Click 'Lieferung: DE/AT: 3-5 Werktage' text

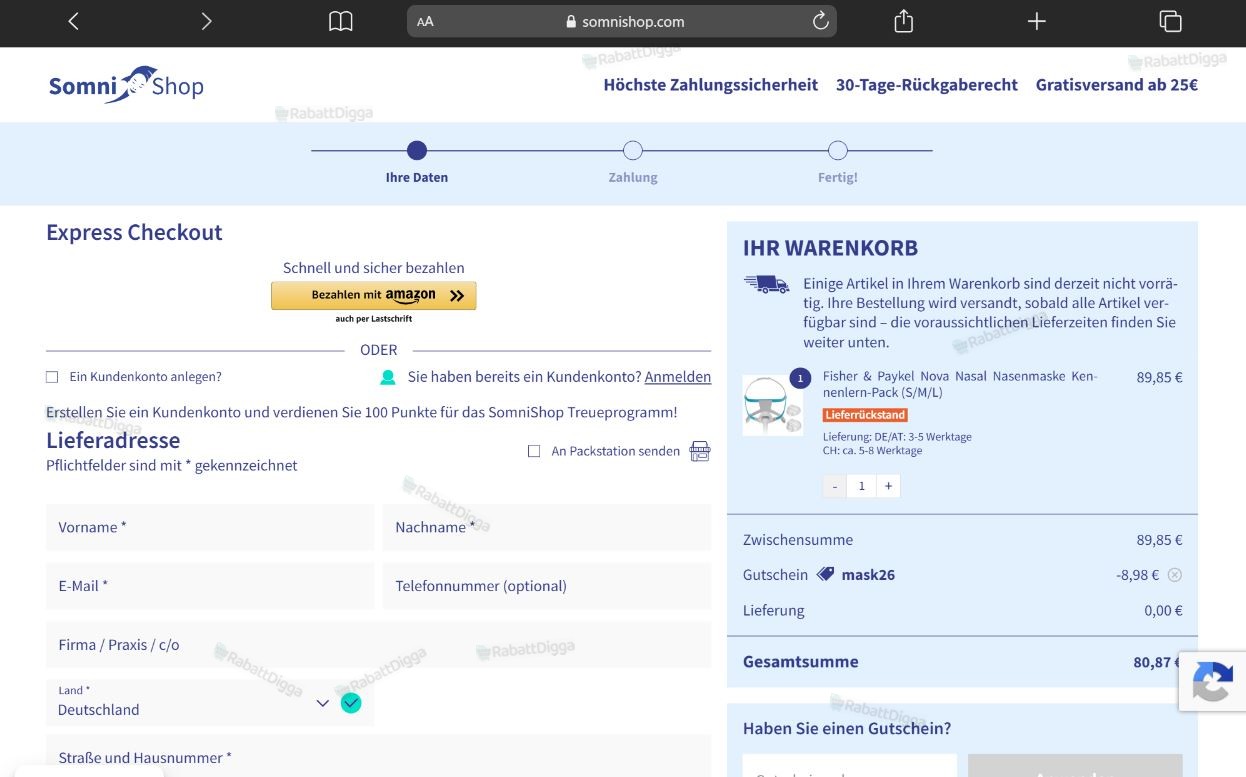897,437
